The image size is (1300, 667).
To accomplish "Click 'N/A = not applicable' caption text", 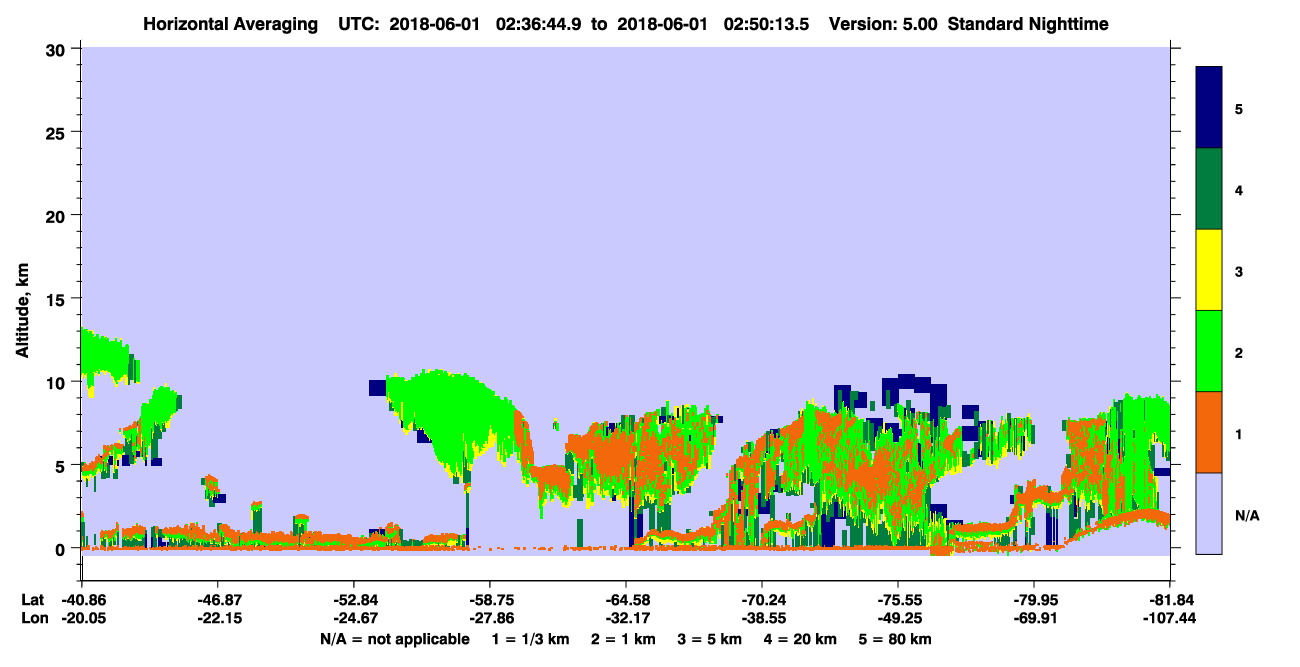I will [x=394, y=639].
